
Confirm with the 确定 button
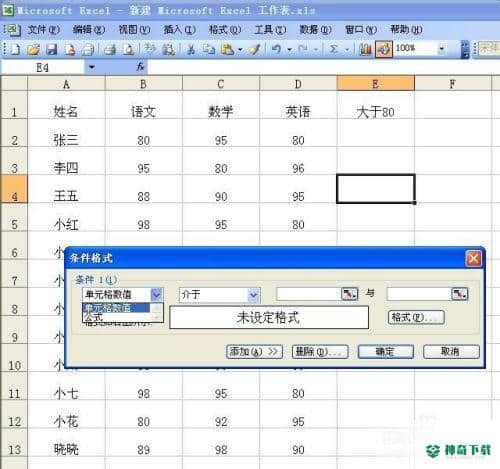386,352
